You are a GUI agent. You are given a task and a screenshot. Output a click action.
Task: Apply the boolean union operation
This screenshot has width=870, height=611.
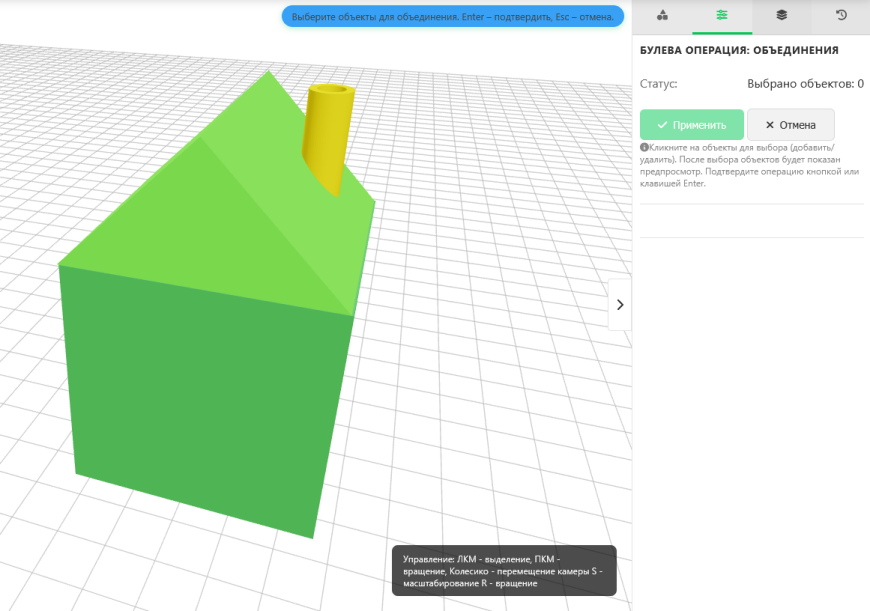pos(691,124)
